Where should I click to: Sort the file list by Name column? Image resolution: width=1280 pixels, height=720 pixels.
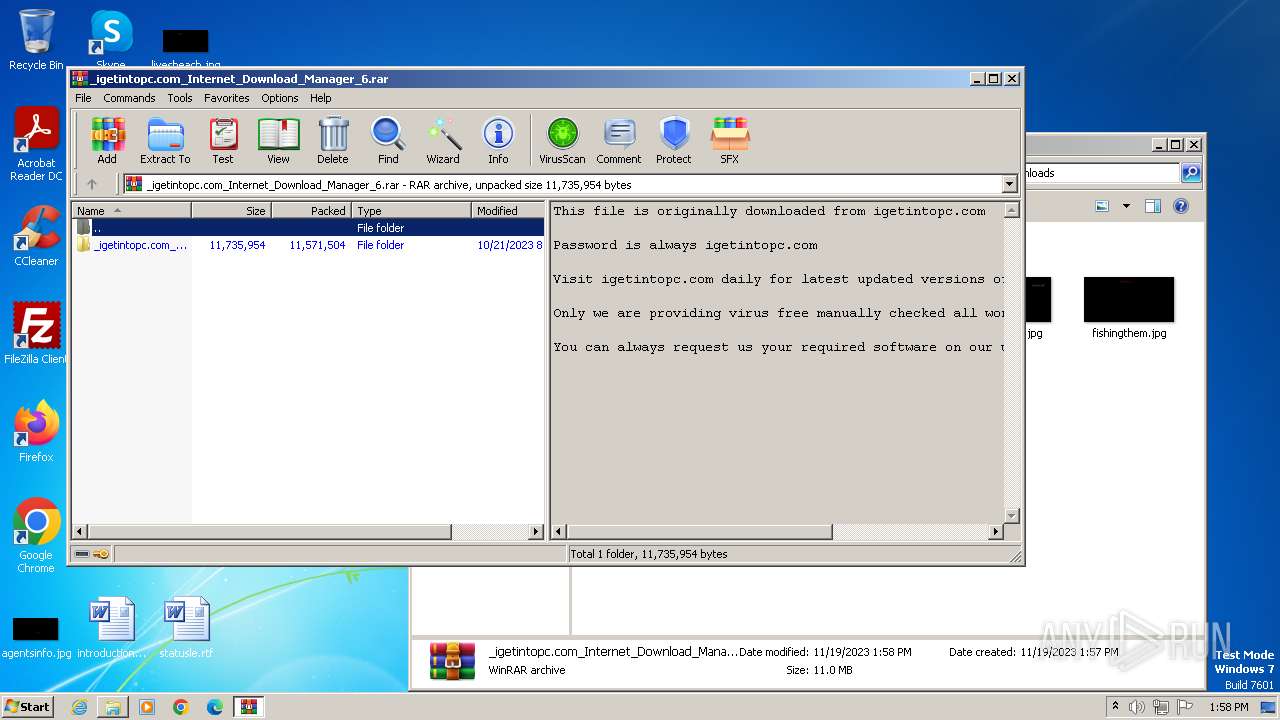coord(132,210)
